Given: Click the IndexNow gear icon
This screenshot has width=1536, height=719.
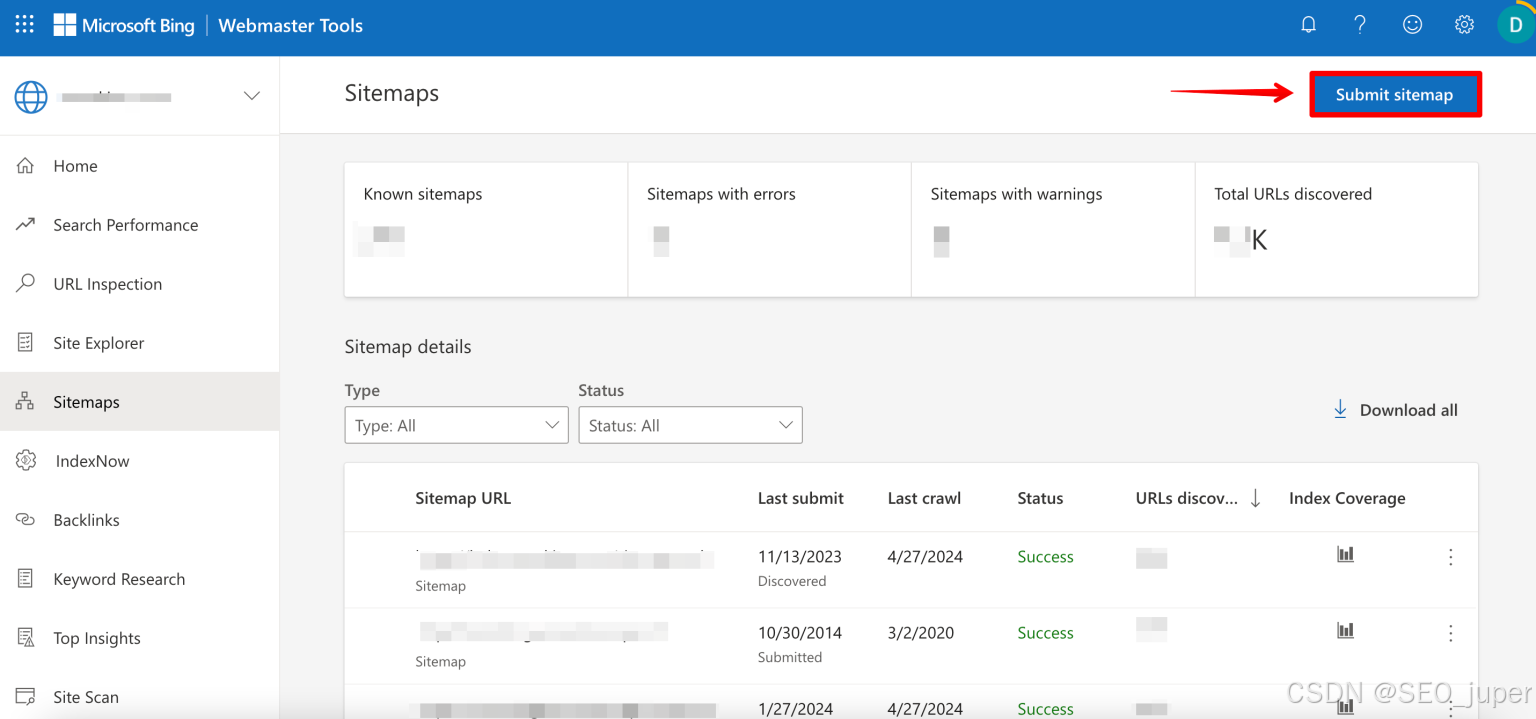Looking at the screenshot, I should tap(26, 461).
